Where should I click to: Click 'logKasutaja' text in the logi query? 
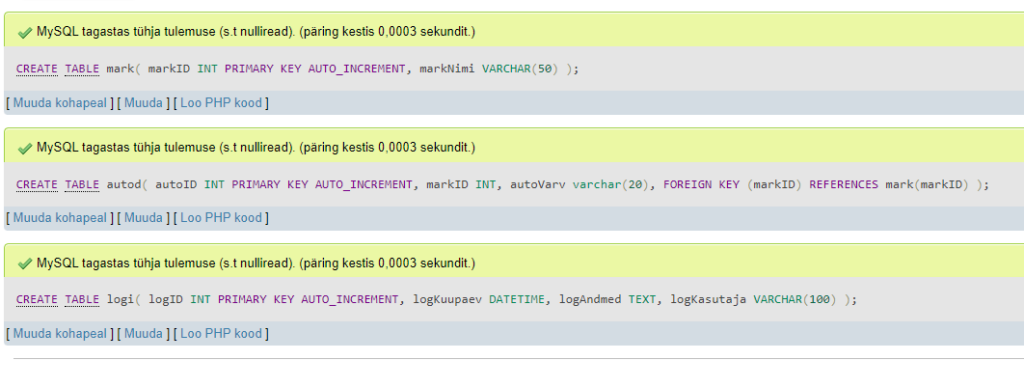pos(708,299)
